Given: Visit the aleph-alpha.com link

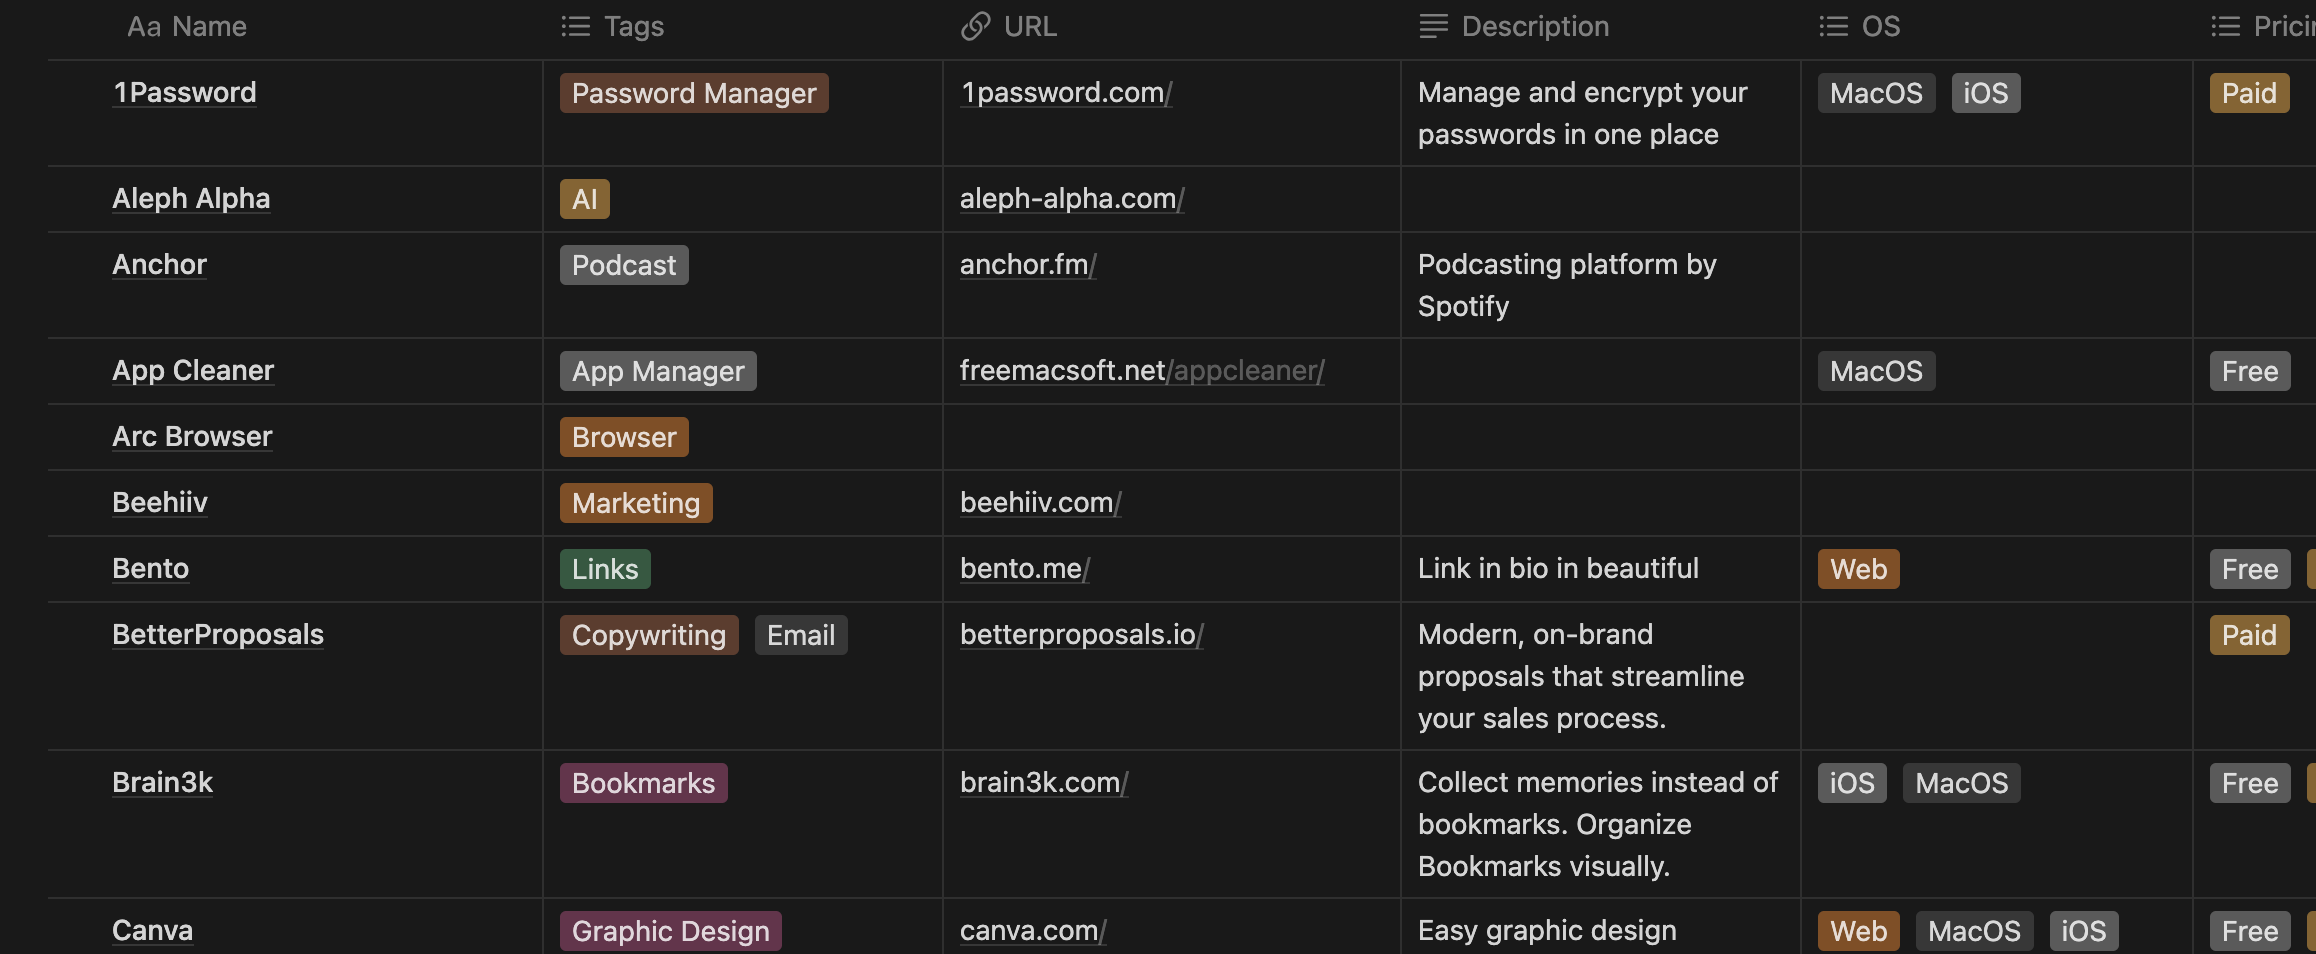Looking at the screenshot, I should 1072,198.
